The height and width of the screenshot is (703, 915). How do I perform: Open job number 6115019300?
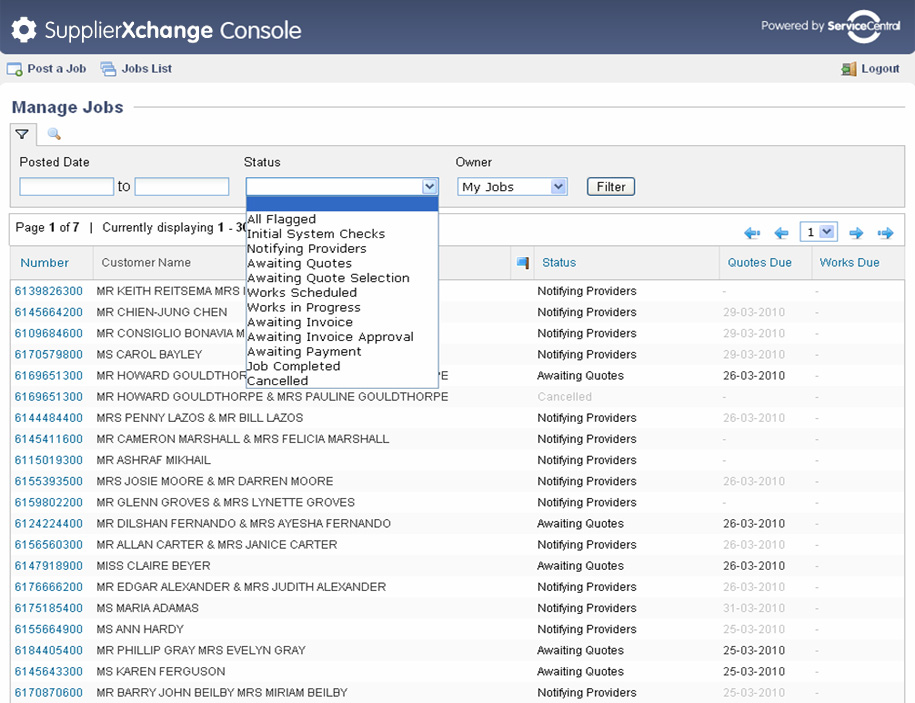[x=48, y=460]
